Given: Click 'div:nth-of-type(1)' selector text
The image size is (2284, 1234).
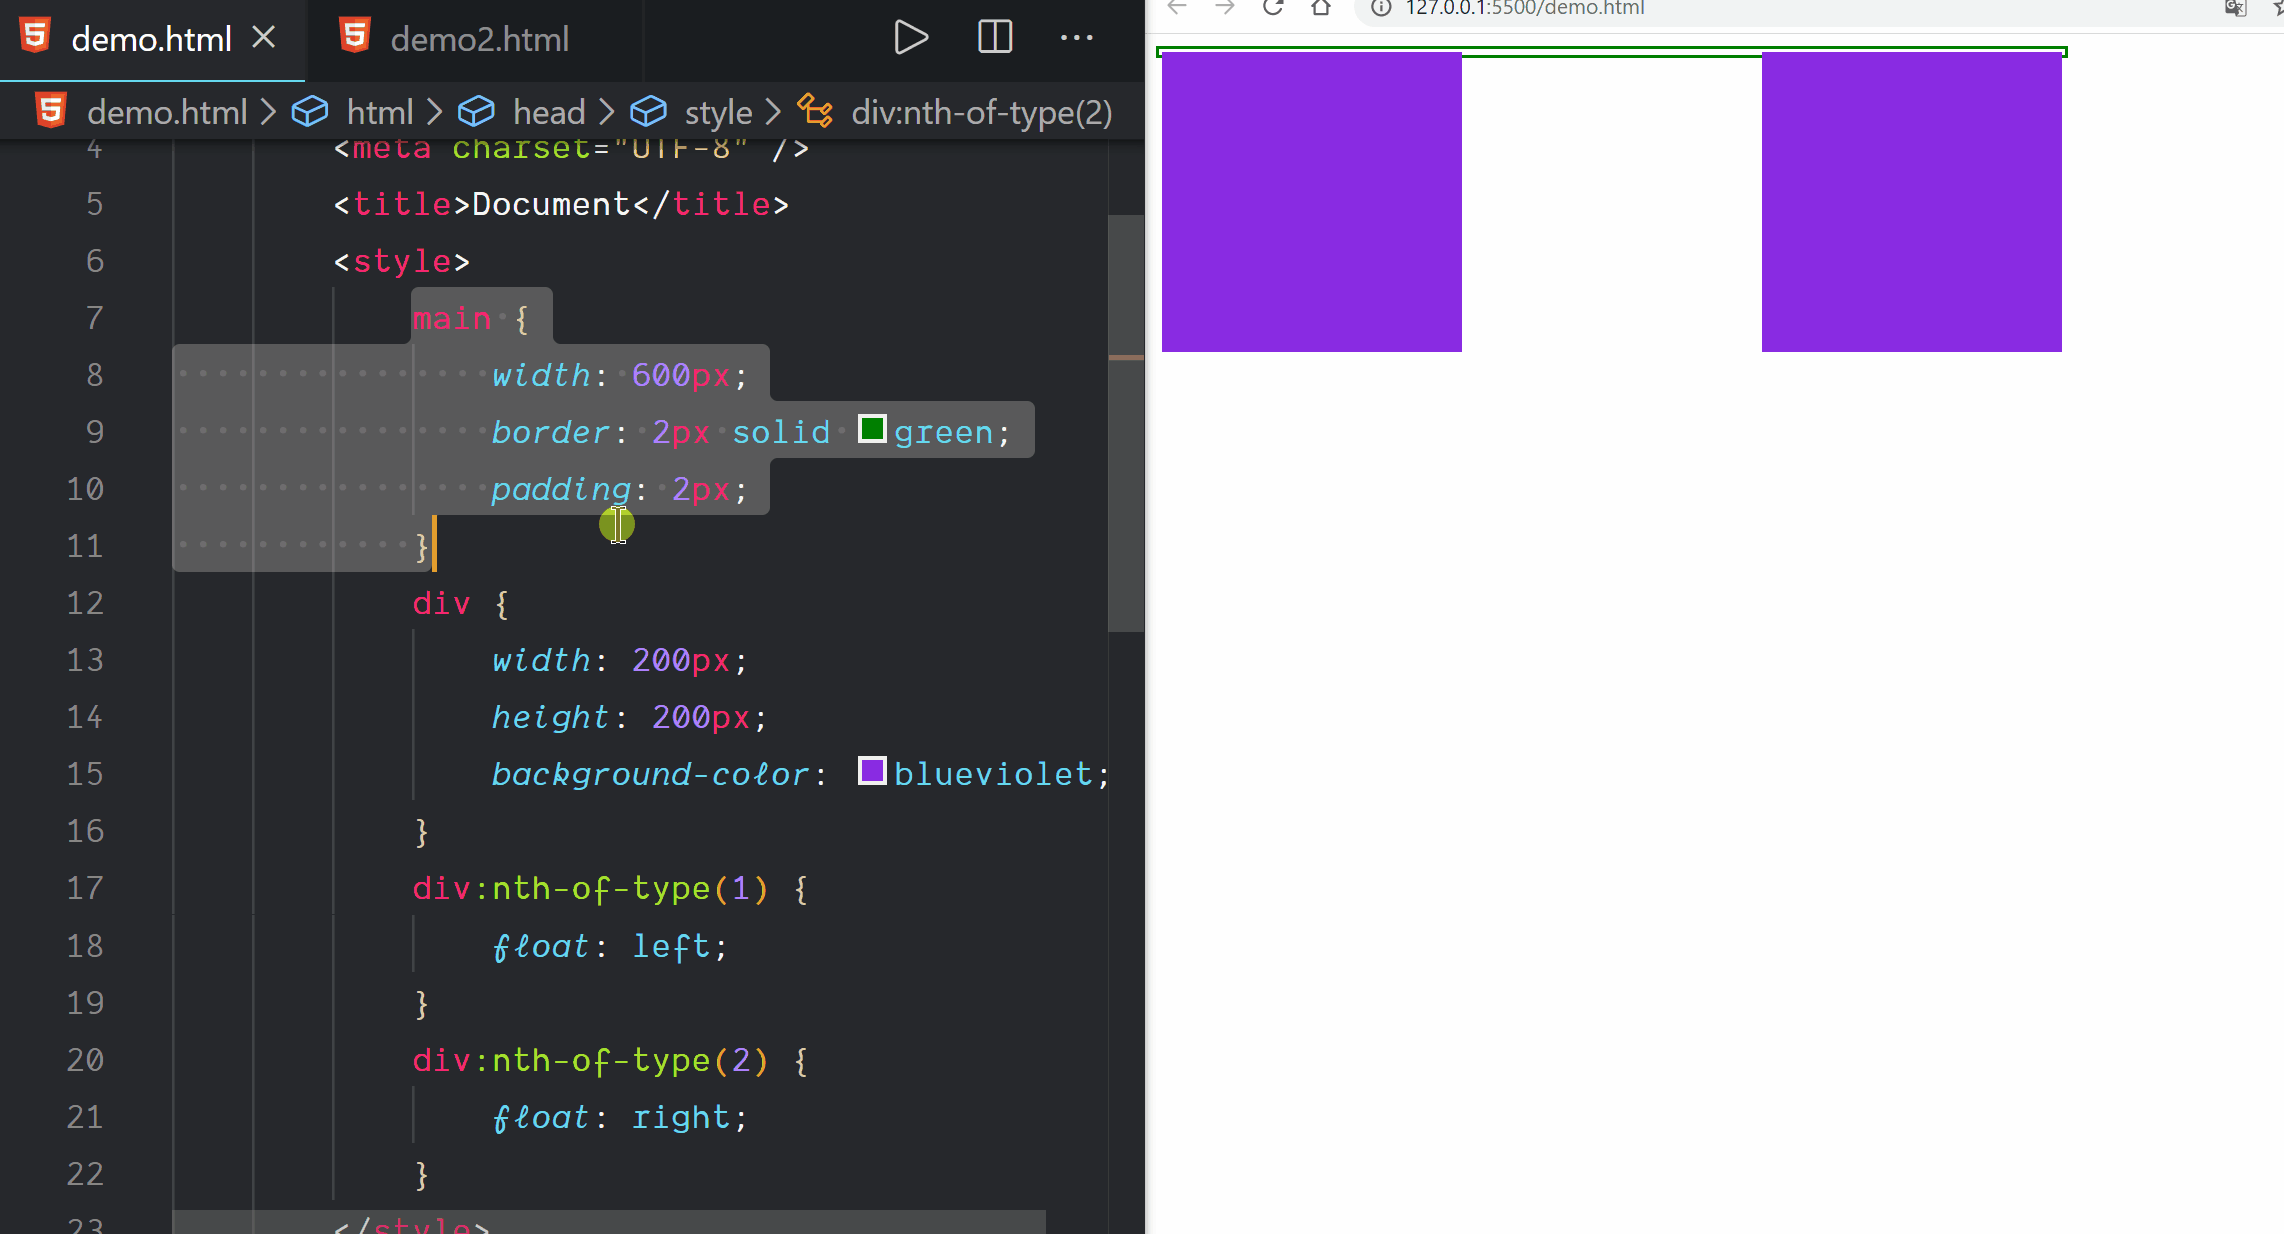Looking at the screenshot, I should pyautogui.click(x=591, y=888).
